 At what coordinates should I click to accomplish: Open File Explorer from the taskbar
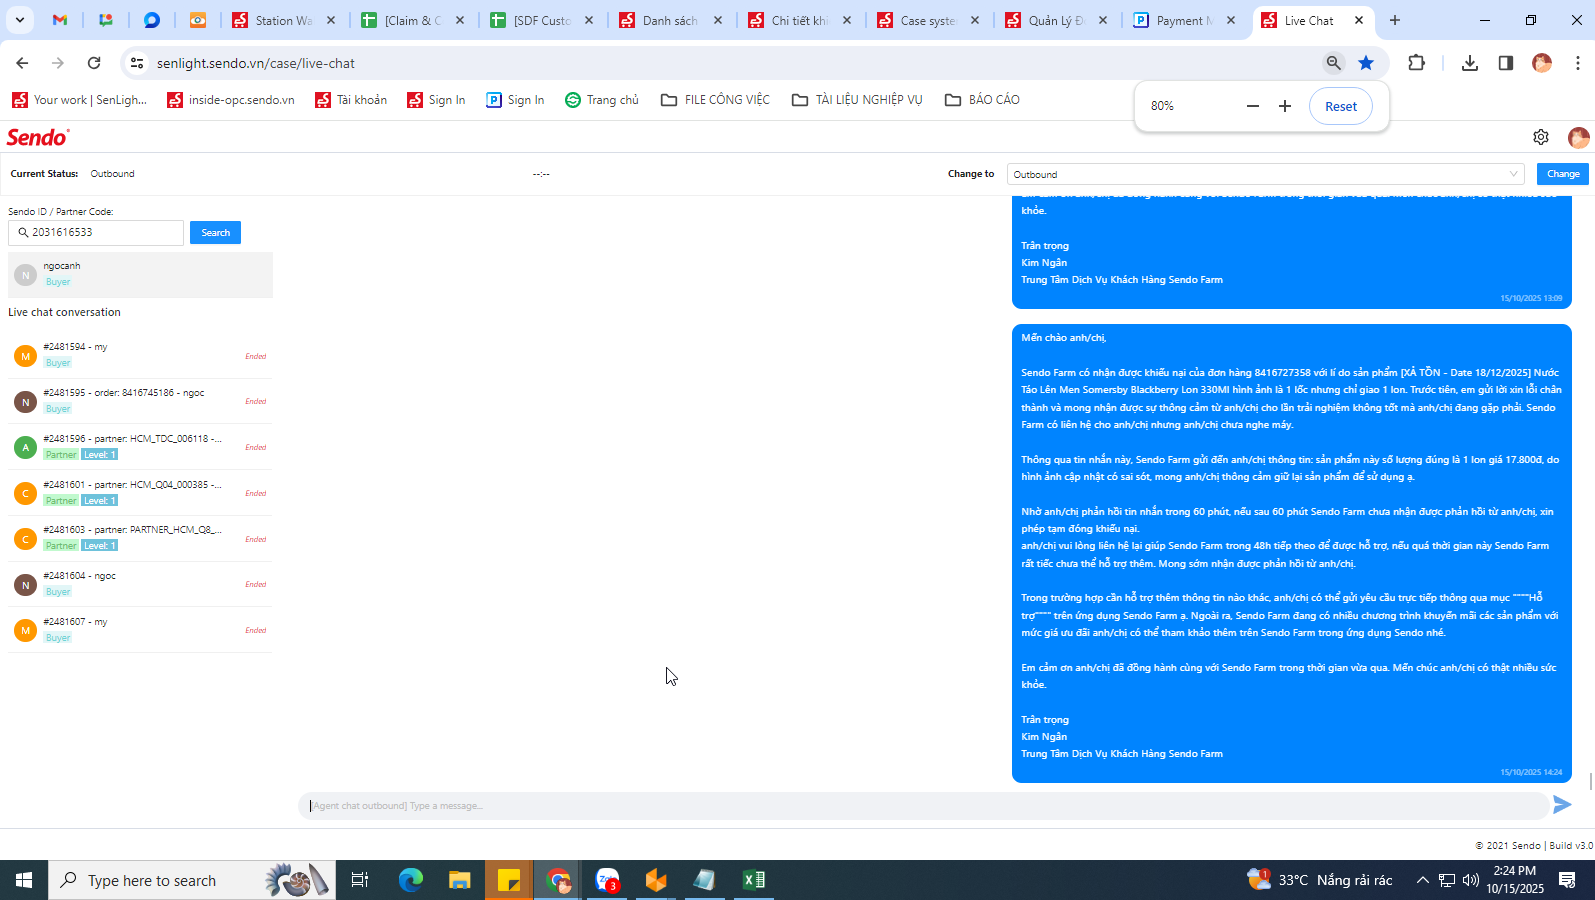[459, 880]
